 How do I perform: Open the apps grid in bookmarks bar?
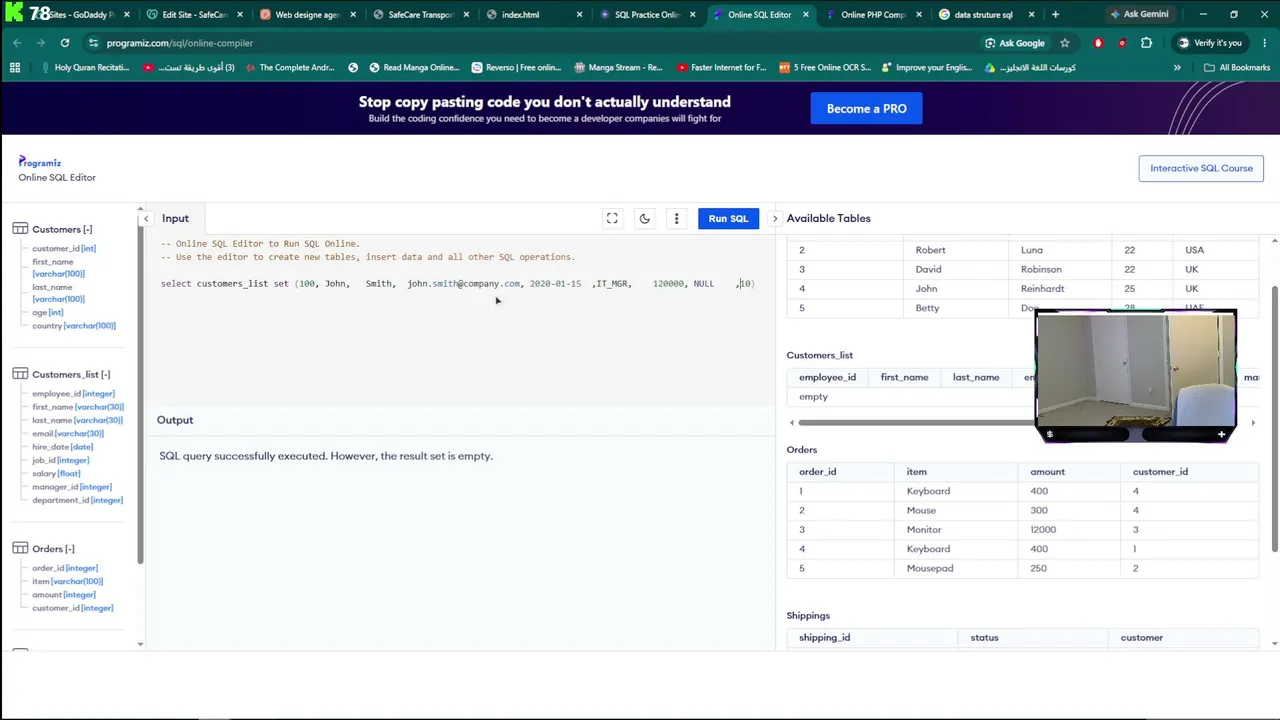pos(15,67)
